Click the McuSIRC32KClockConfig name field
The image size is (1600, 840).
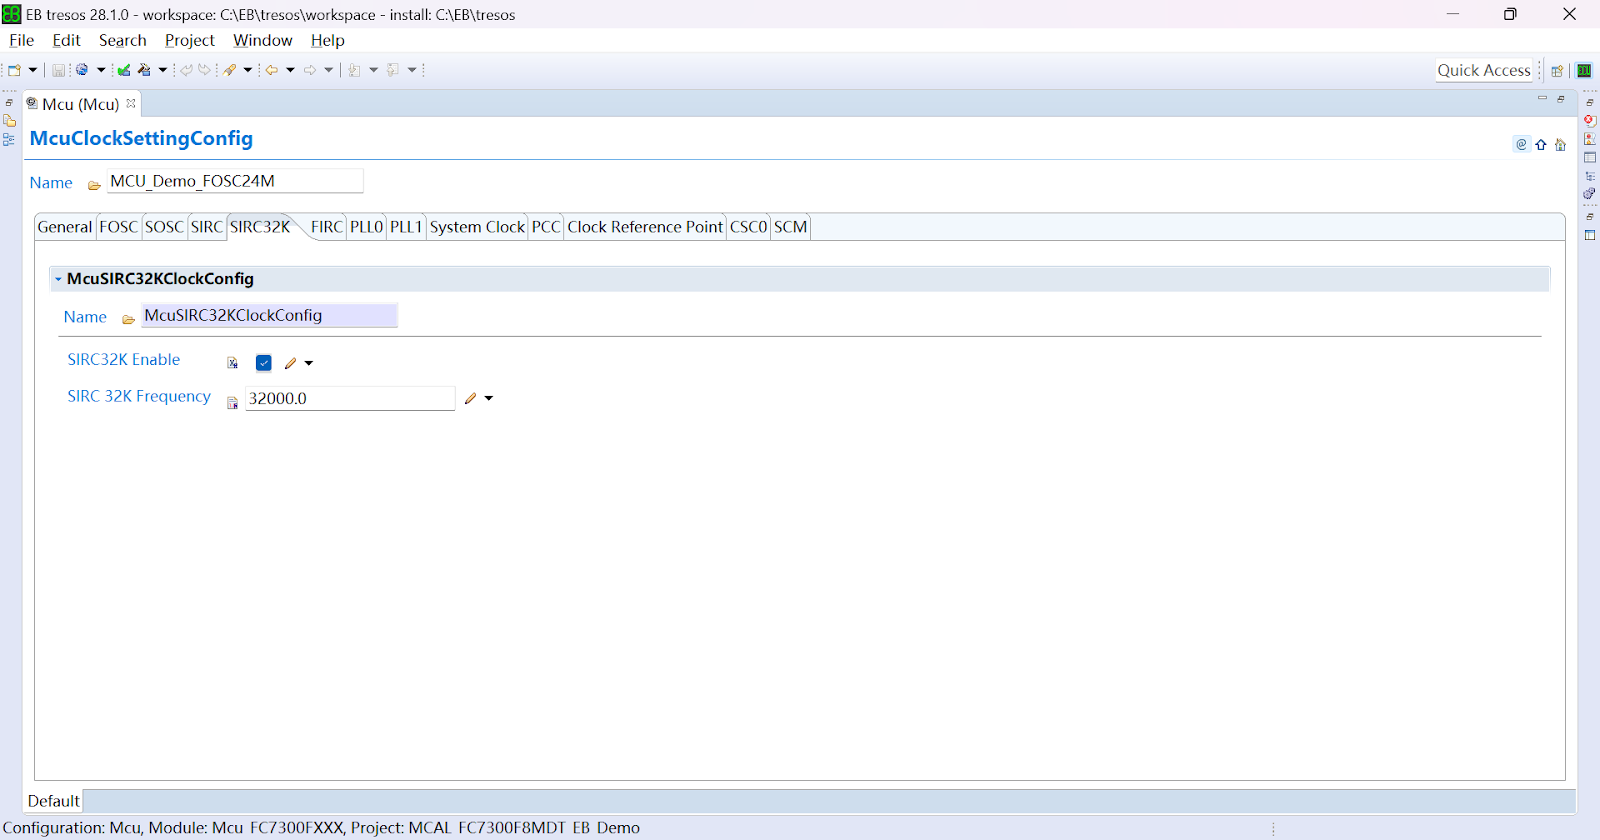pos(269,315)
